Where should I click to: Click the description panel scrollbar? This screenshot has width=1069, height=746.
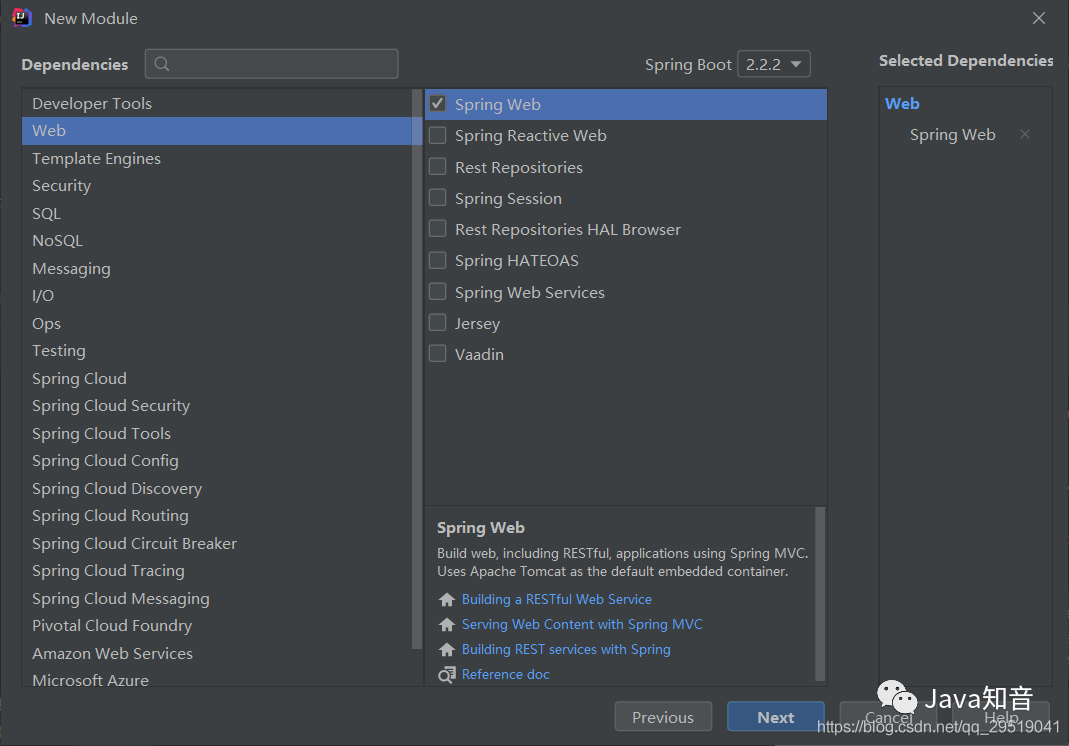click(820, 593)
